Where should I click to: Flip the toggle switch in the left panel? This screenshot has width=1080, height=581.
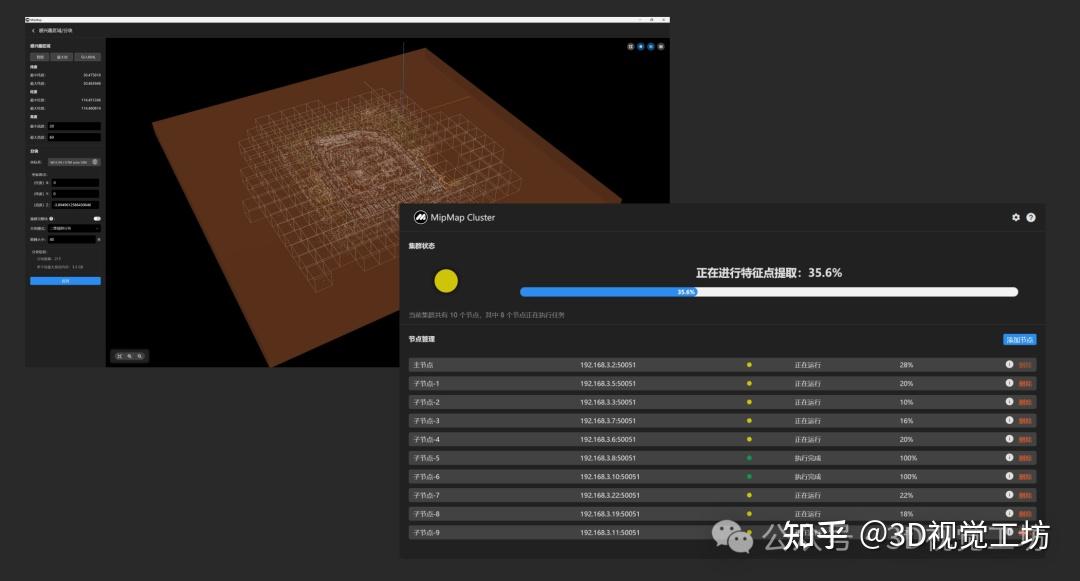tap(96, 218)
